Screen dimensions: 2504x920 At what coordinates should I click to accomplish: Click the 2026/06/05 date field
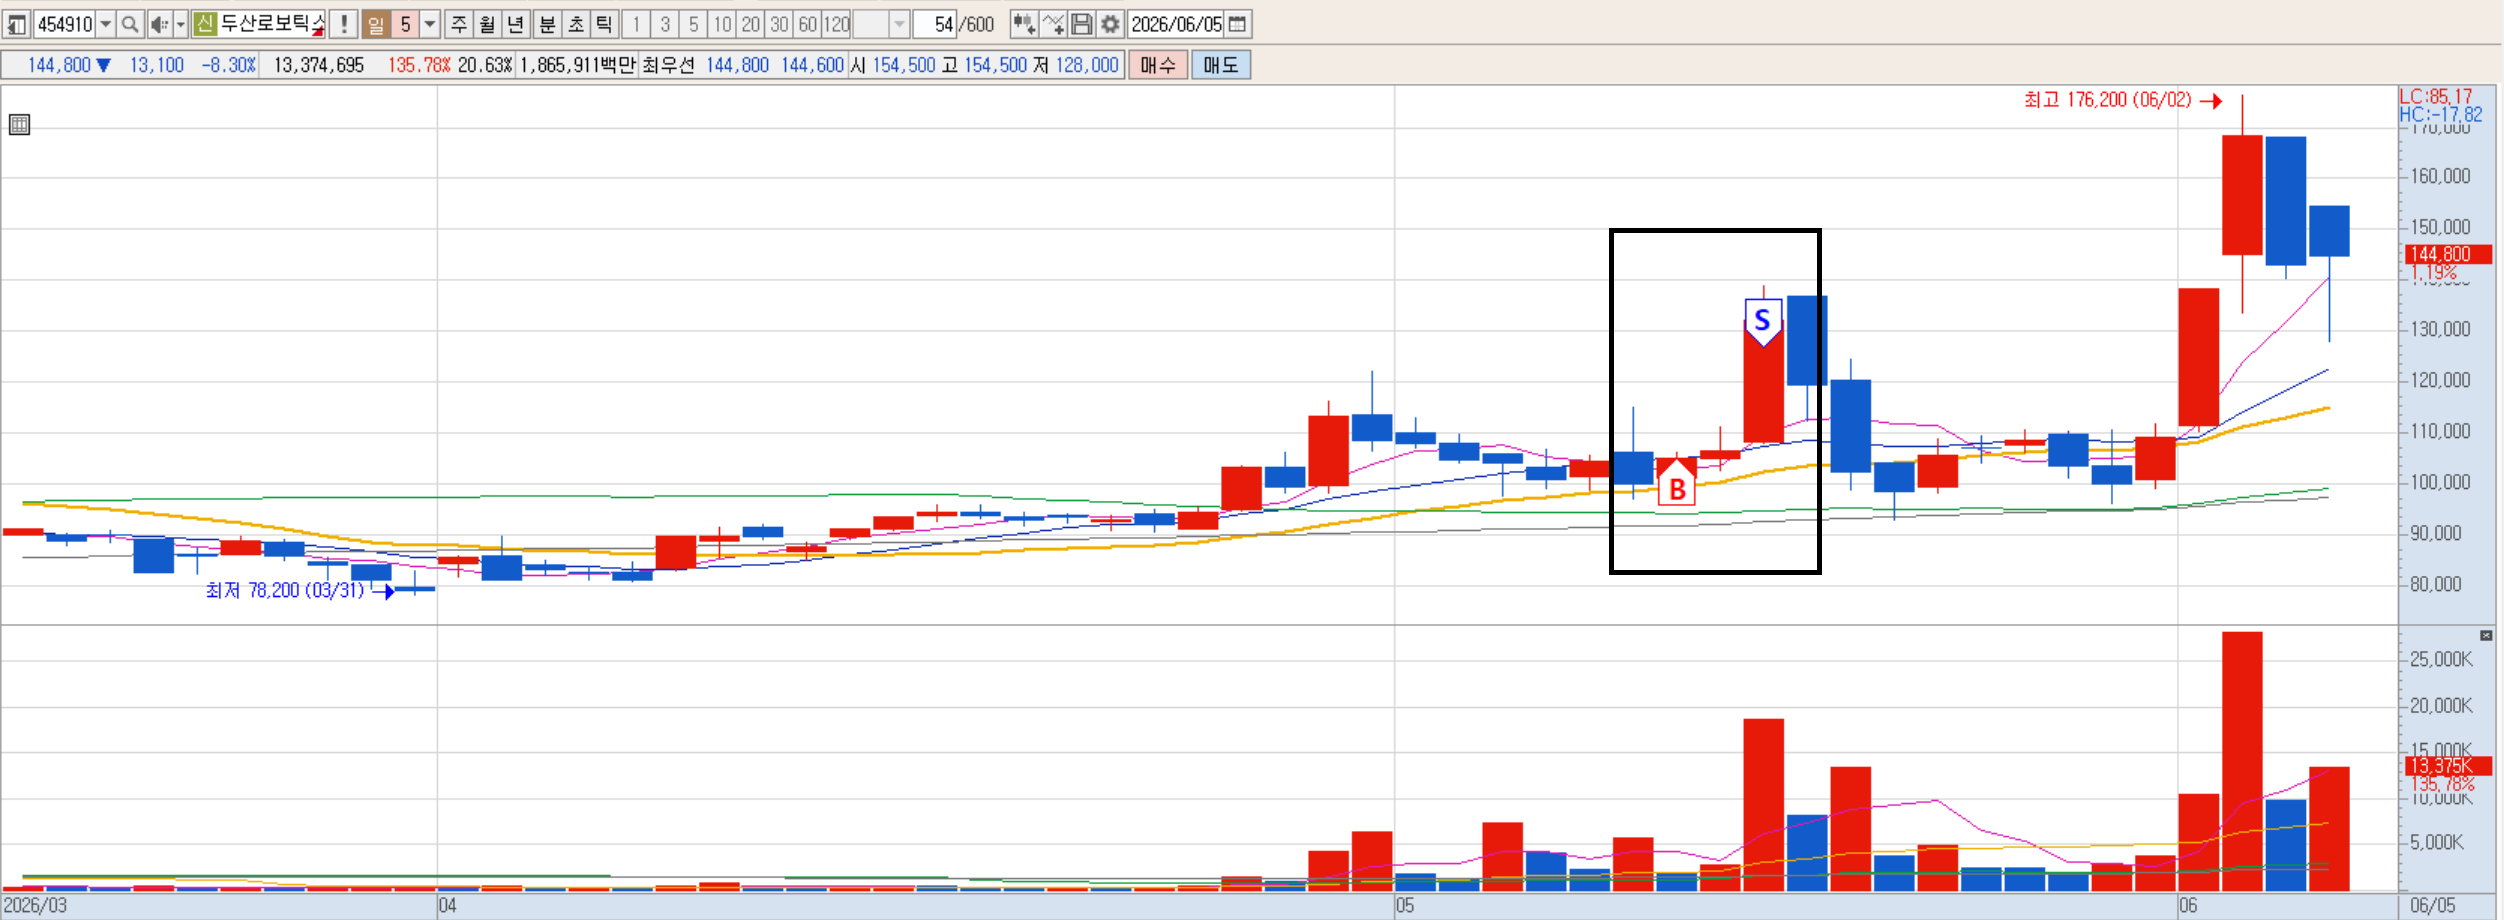click(x=1176, y=24)
